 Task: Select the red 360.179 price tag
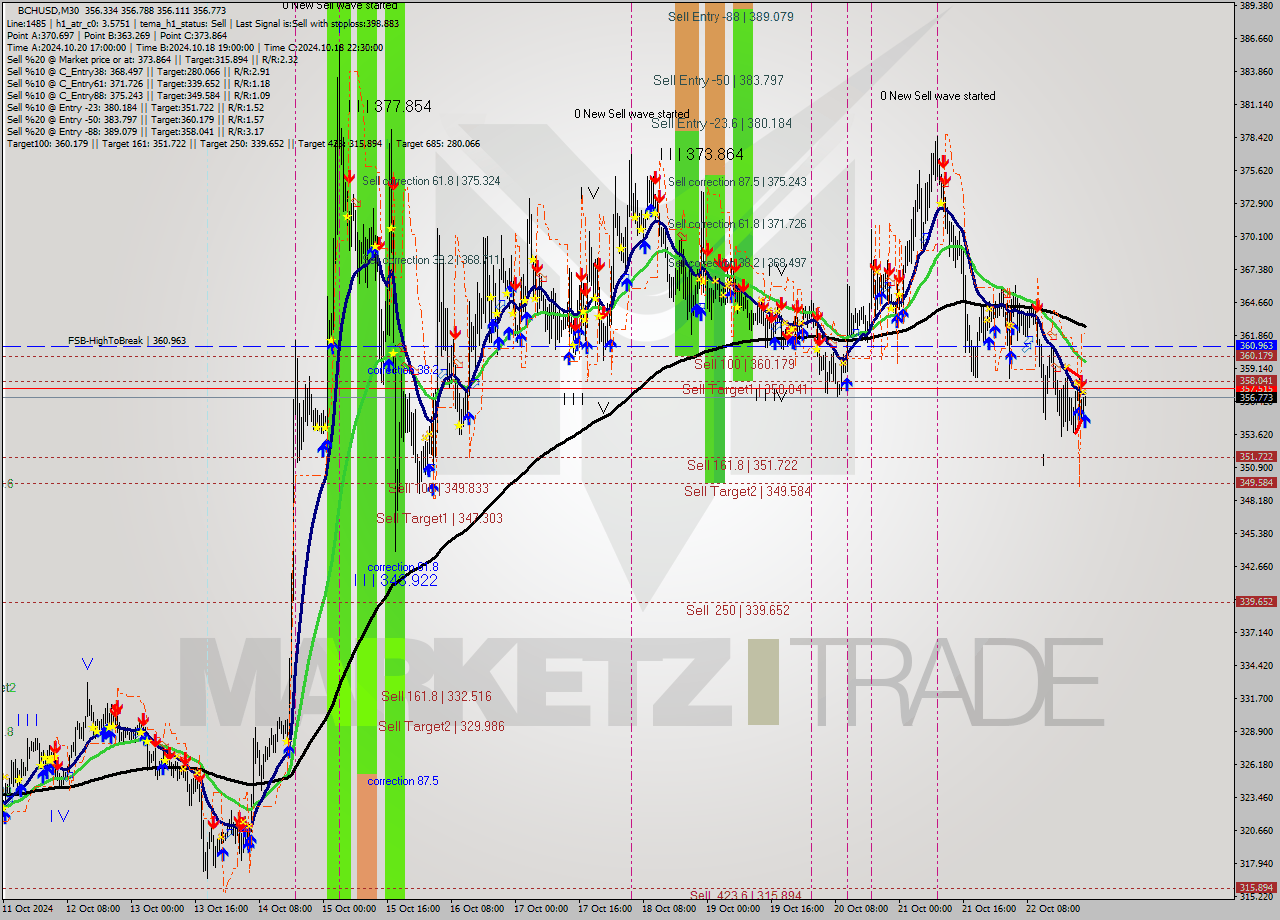pyautogui.click(x=1257, y=355)
